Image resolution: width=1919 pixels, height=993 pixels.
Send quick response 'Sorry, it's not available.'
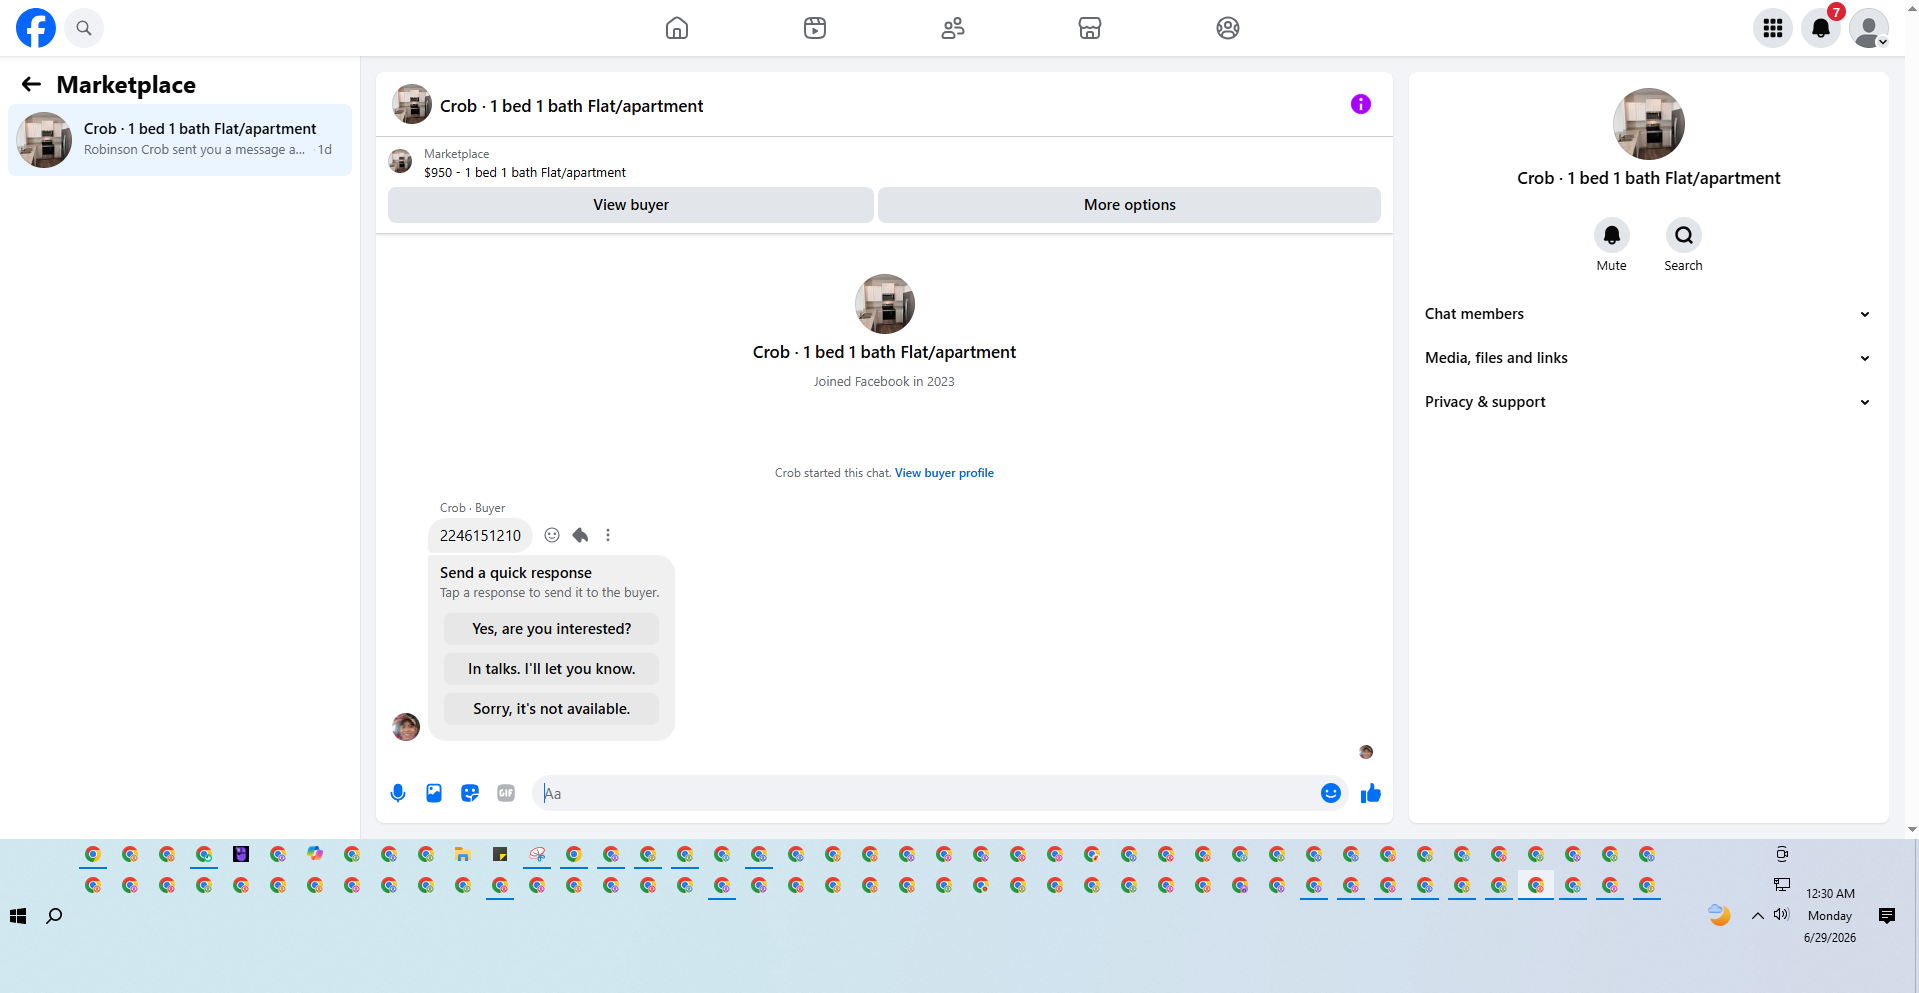point(552,709)
